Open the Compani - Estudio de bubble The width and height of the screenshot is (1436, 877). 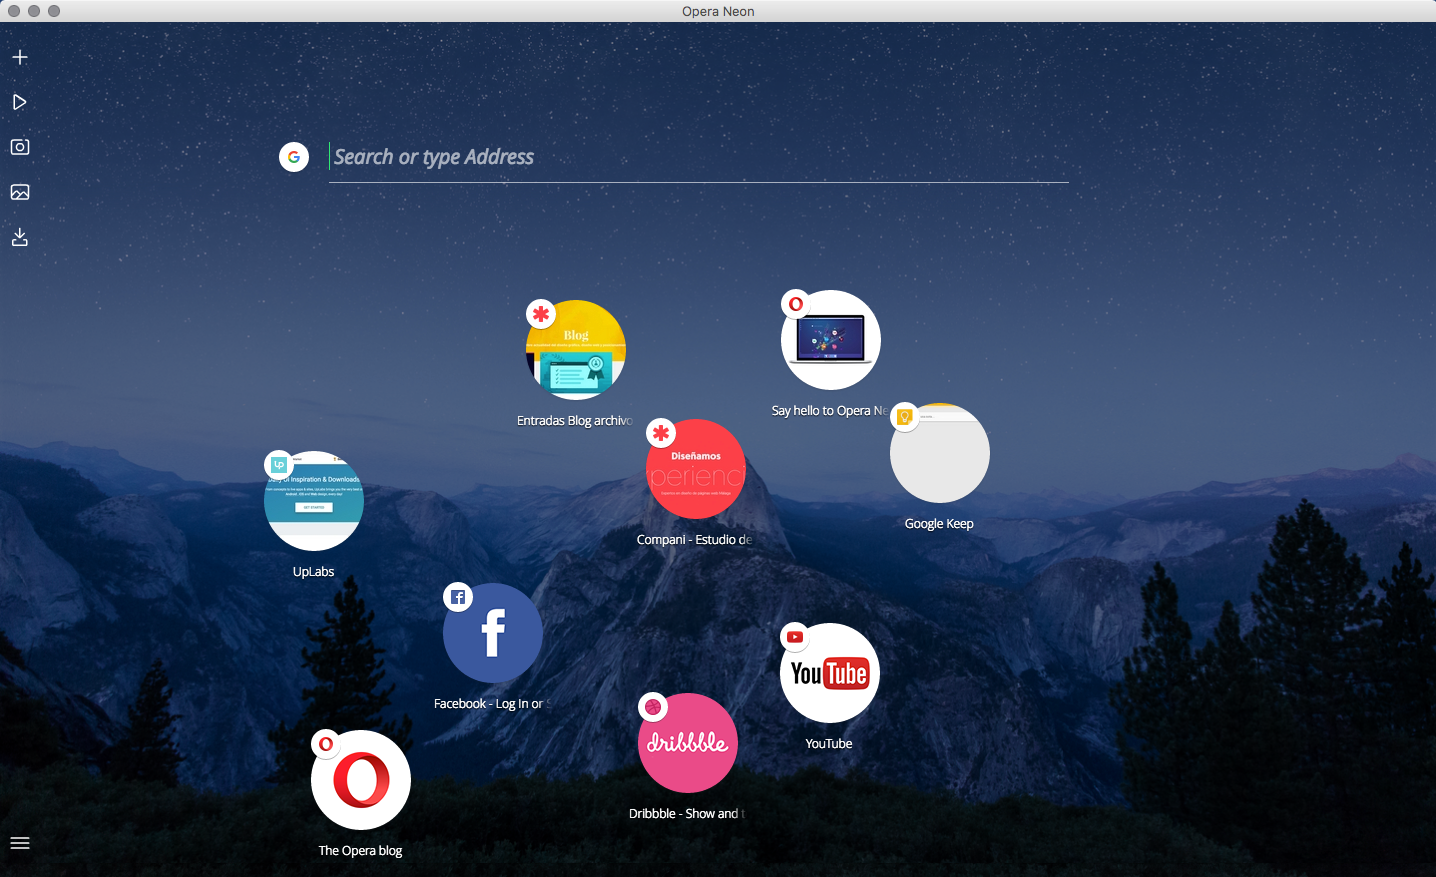tap(696, 469)
